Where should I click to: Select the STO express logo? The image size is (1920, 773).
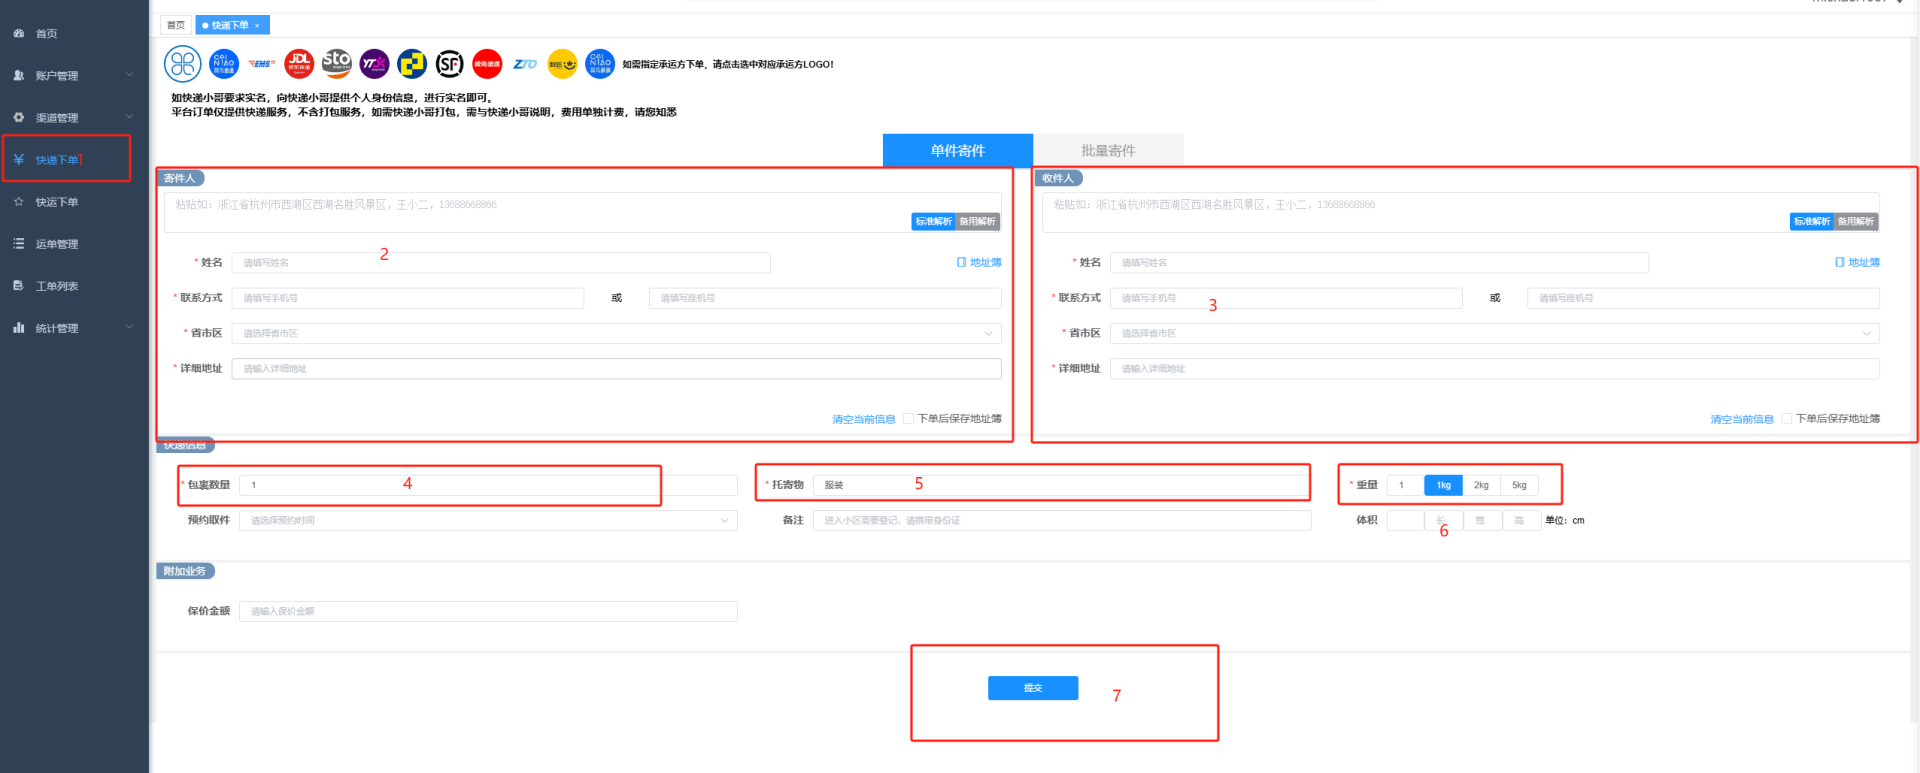(x=337, y=64)
